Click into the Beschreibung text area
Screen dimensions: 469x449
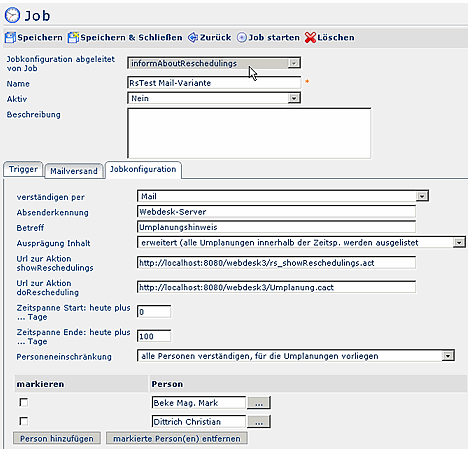point(249,133)
